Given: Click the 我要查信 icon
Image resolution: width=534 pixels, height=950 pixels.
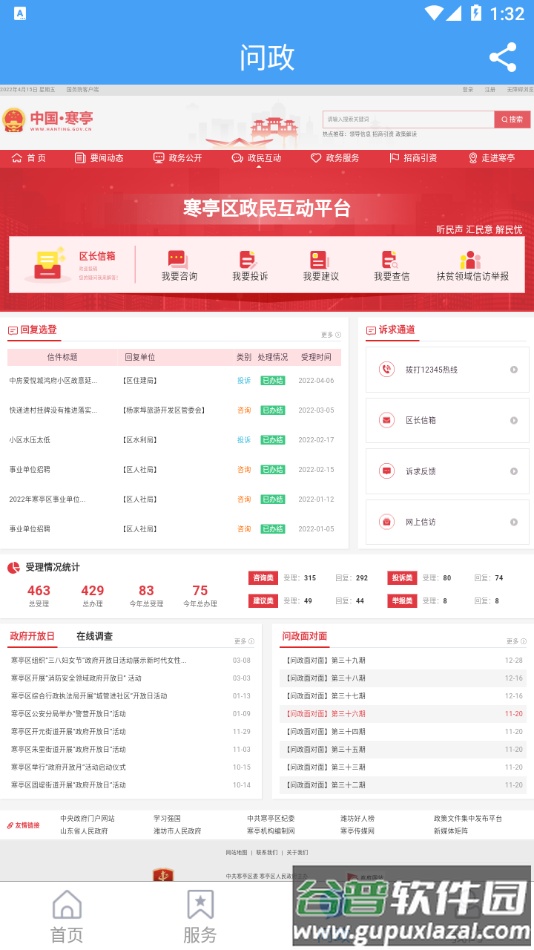Looking at the screenshot, I should point(390,259).
